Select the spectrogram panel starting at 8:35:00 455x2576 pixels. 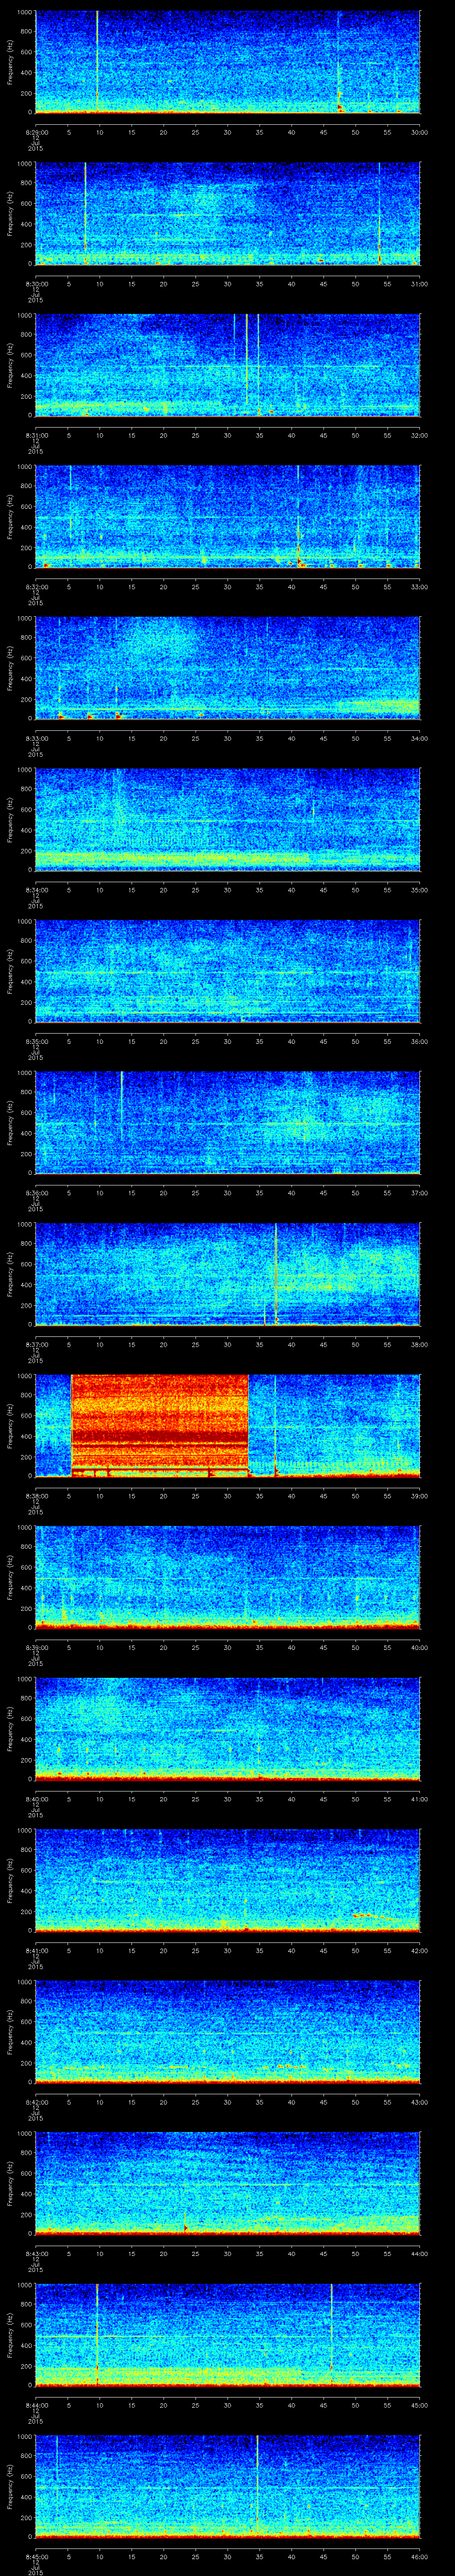pos(227,972)
